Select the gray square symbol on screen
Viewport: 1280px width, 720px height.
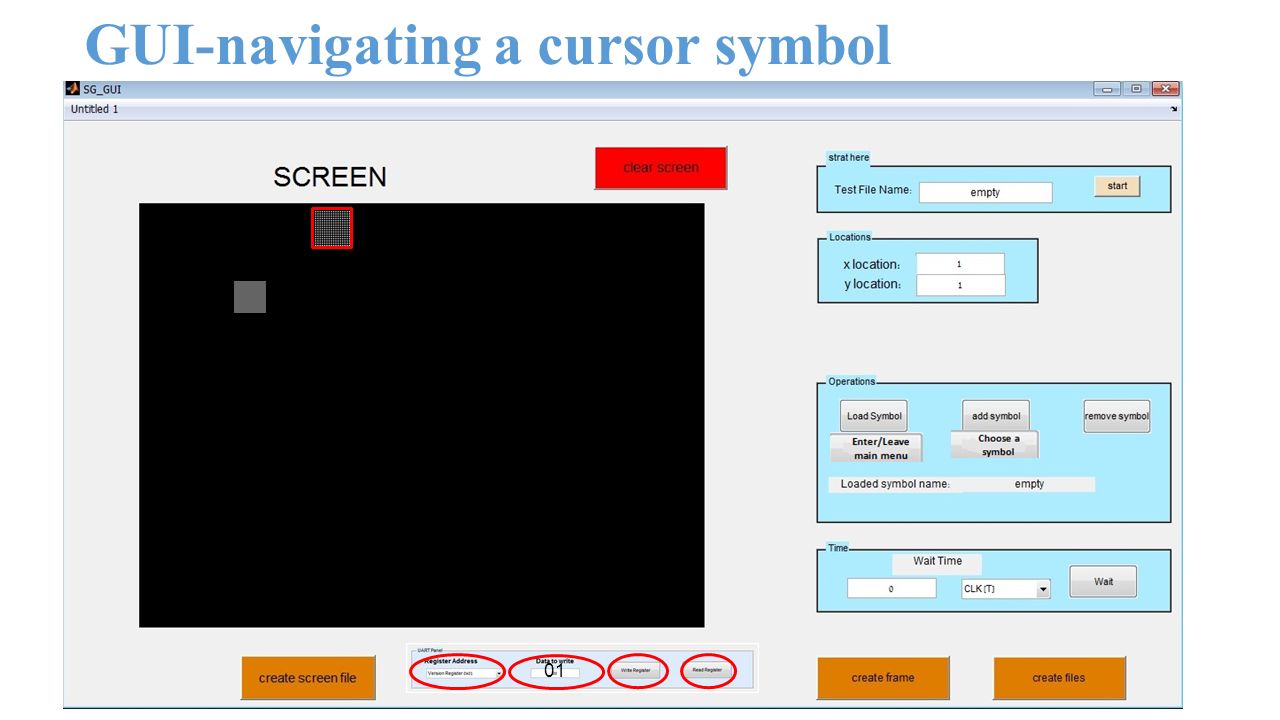pos(250,297)
